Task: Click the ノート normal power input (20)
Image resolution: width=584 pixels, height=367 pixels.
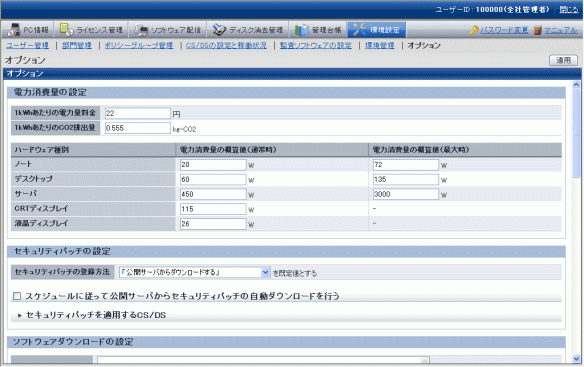Action: (x=213, y=165)
